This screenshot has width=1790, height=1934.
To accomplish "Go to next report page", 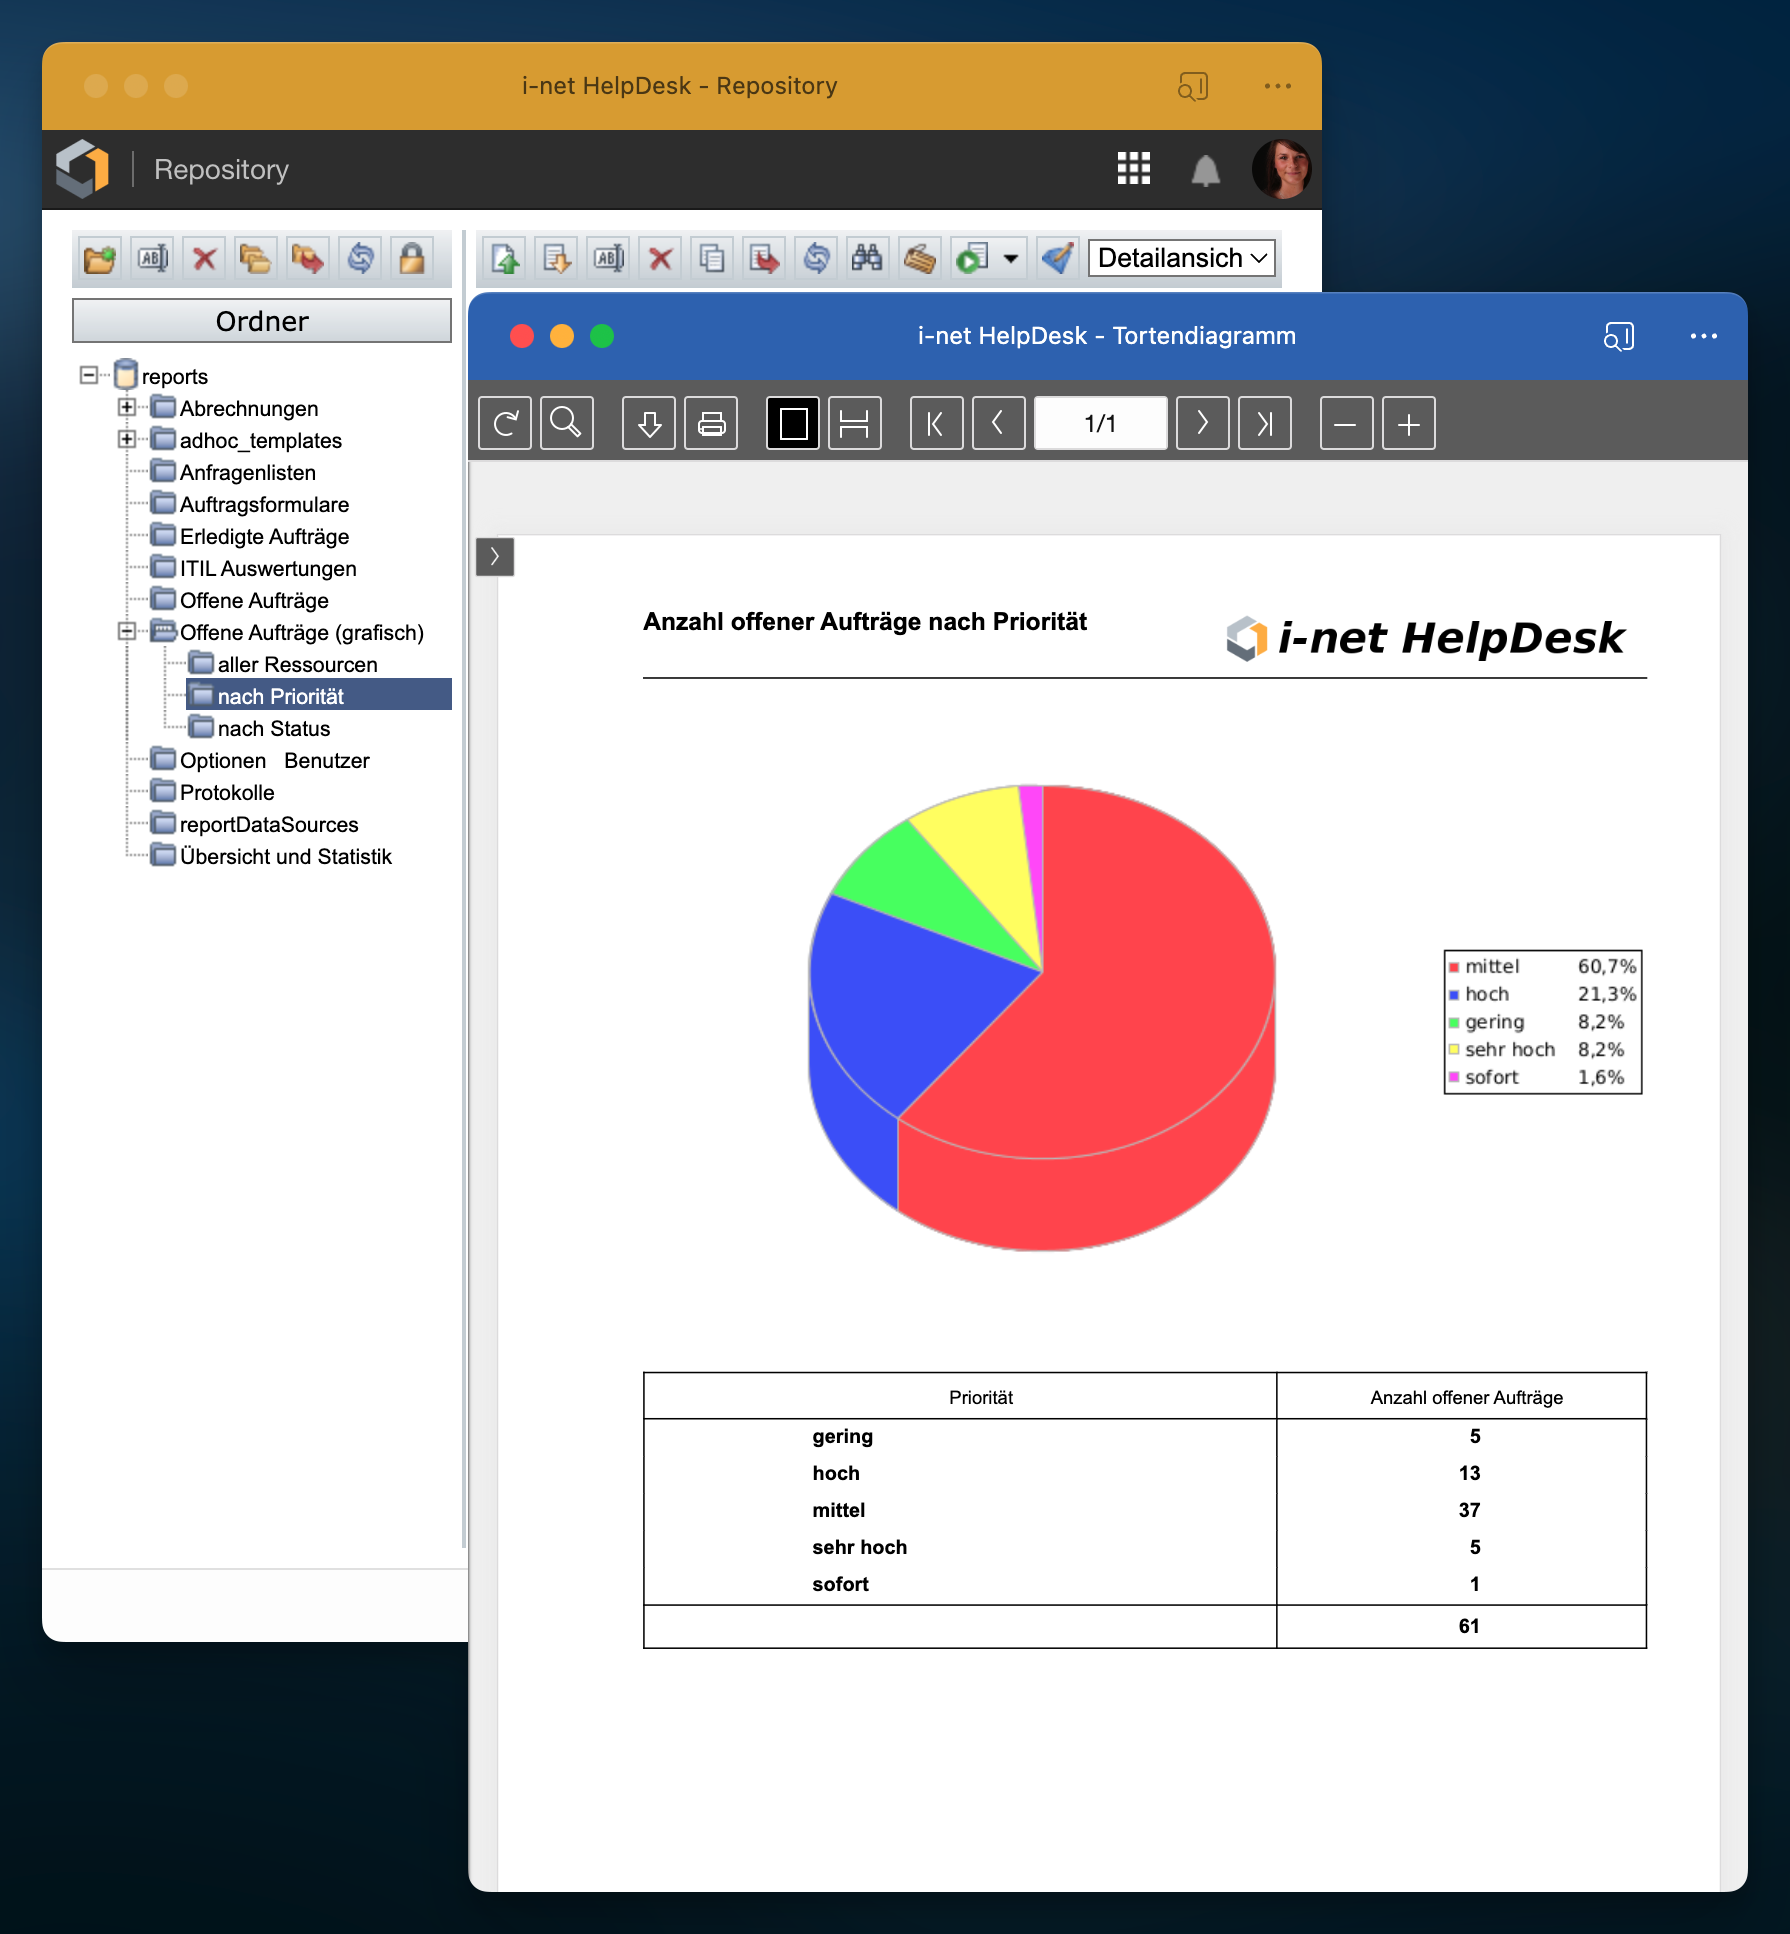I will [x=1203, y=423].
